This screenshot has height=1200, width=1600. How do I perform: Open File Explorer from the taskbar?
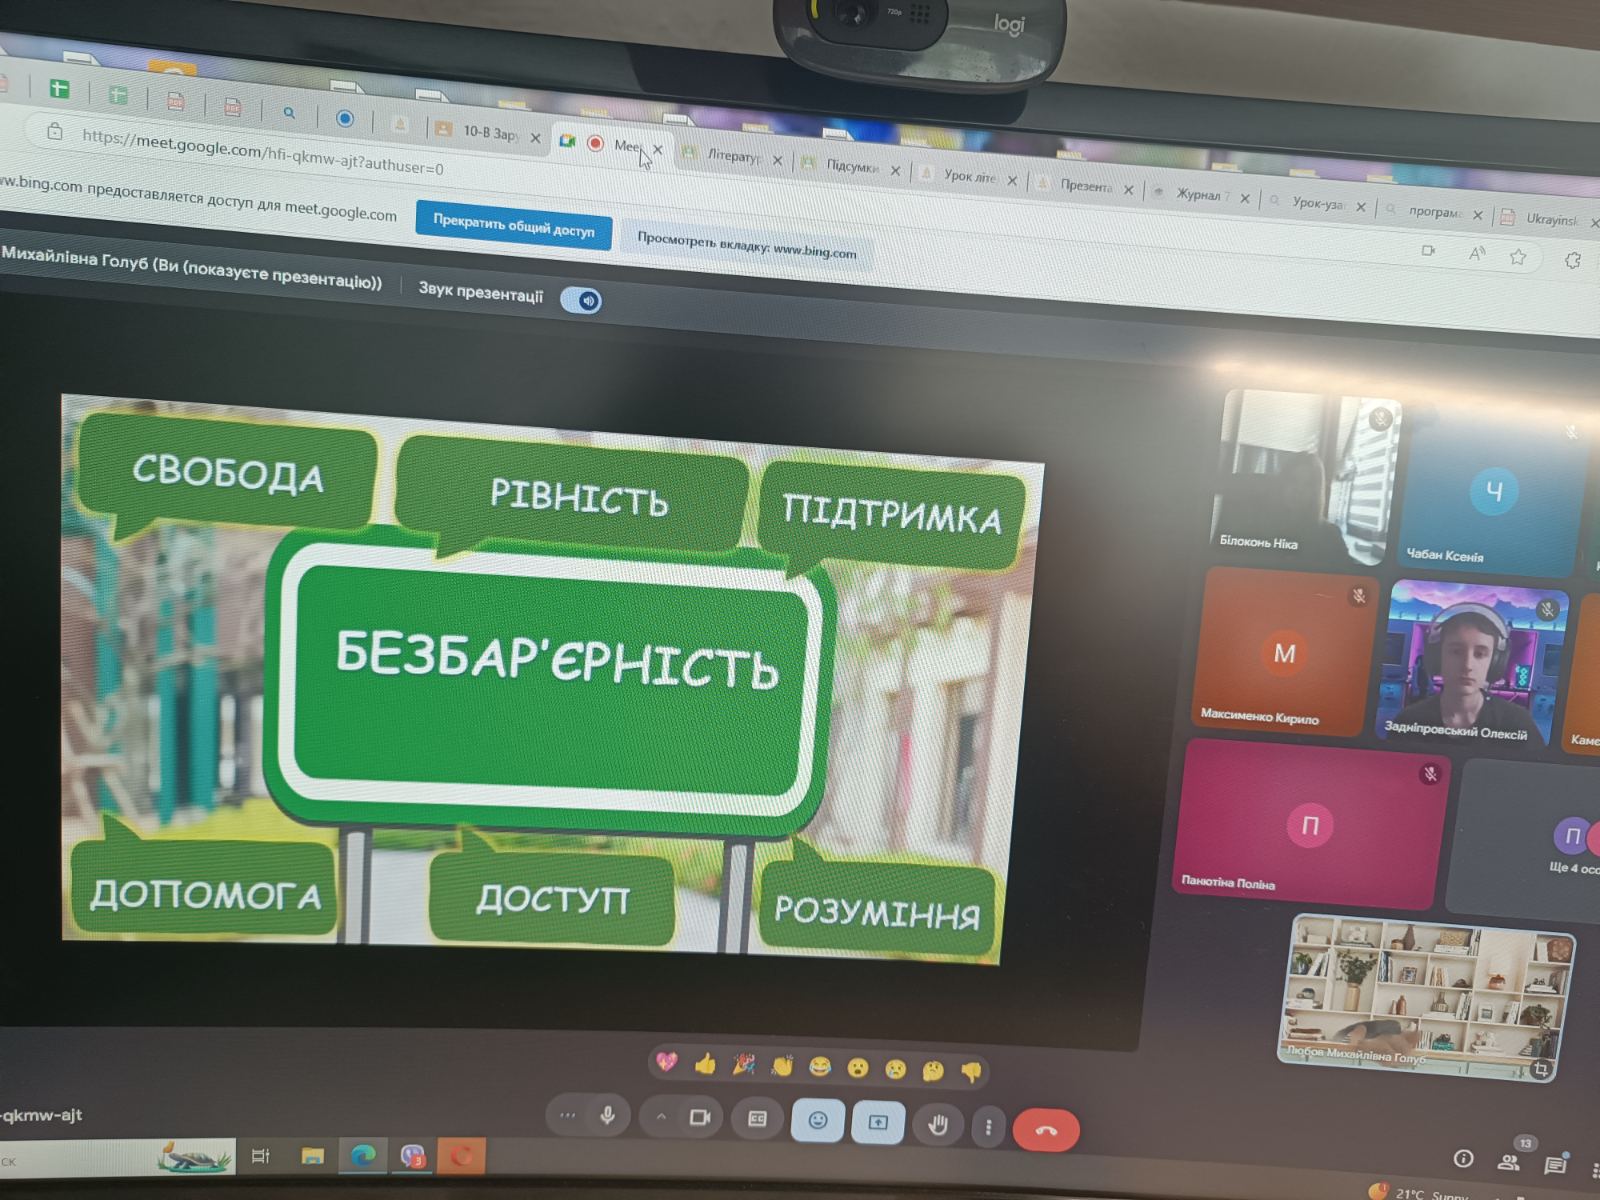(x=312, y=1156)
